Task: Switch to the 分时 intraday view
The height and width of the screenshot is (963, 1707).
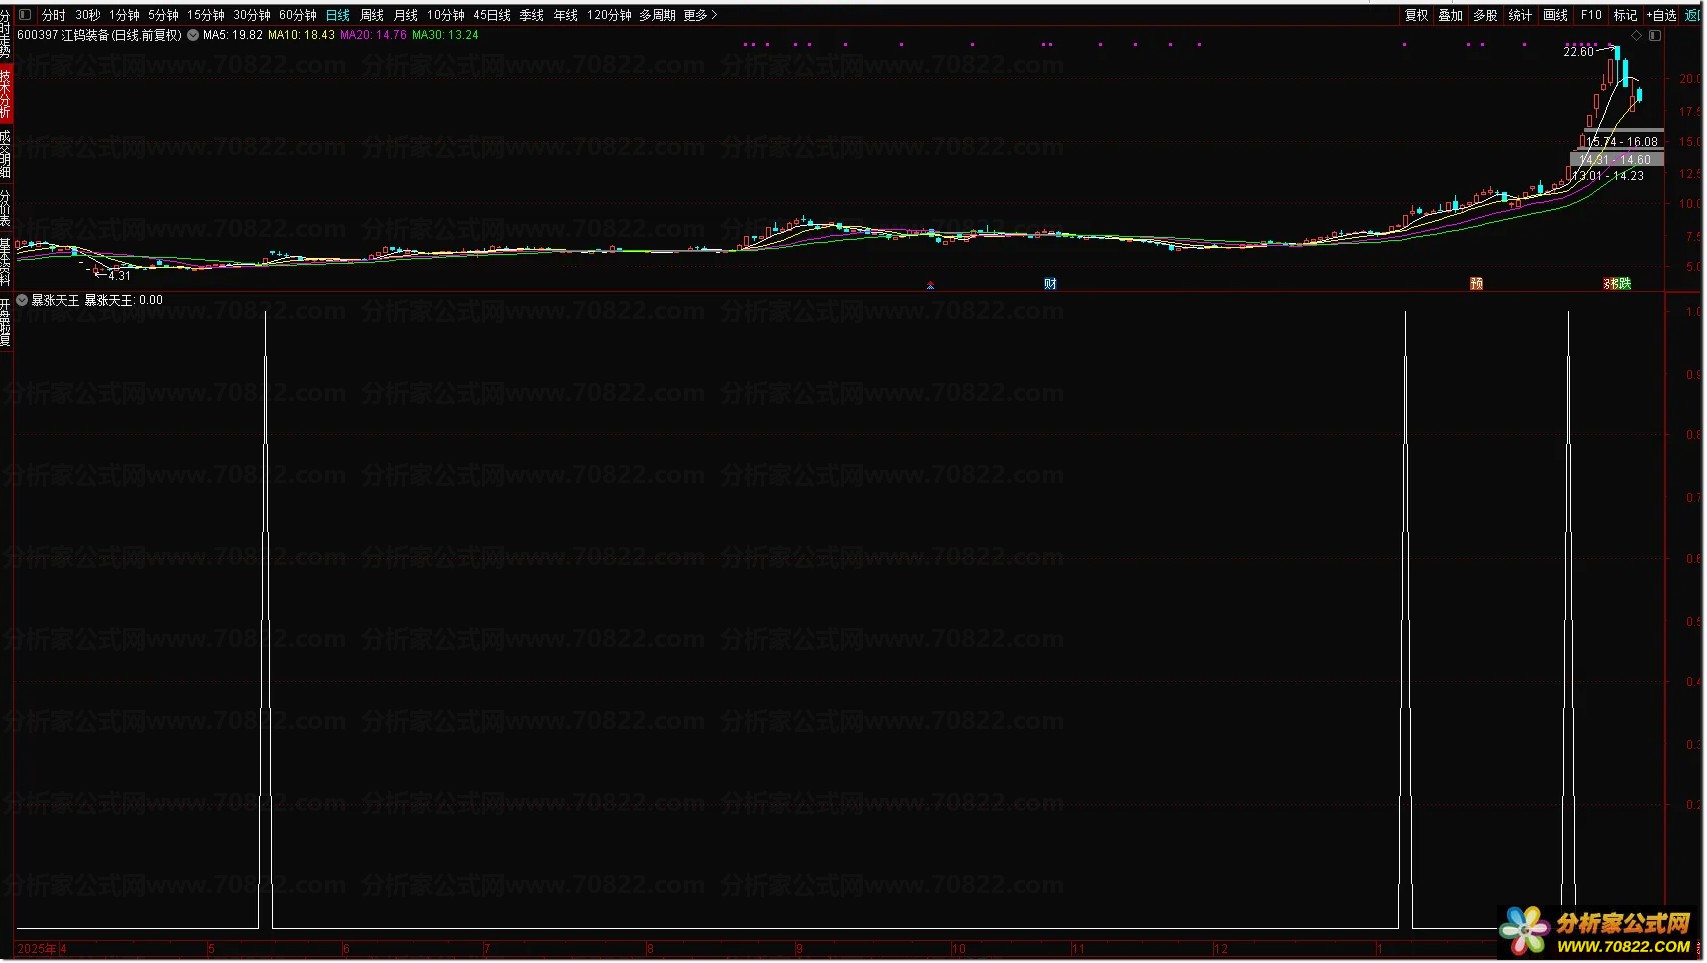Action: tap(54, 15)
